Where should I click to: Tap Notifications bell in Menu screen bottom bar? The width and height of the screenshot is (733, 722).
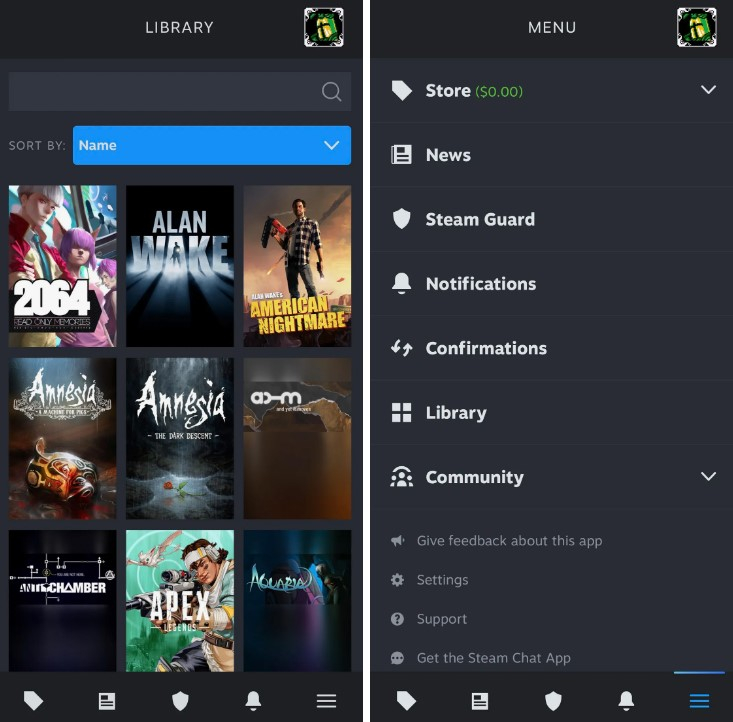click(626, 701)
